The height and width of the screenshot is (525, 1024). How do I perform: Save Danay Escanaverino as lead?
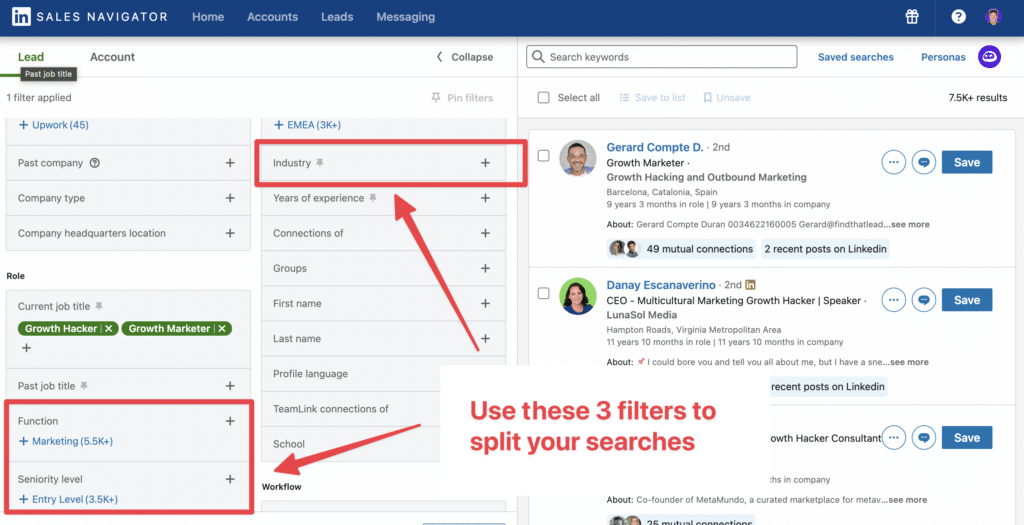967,300
